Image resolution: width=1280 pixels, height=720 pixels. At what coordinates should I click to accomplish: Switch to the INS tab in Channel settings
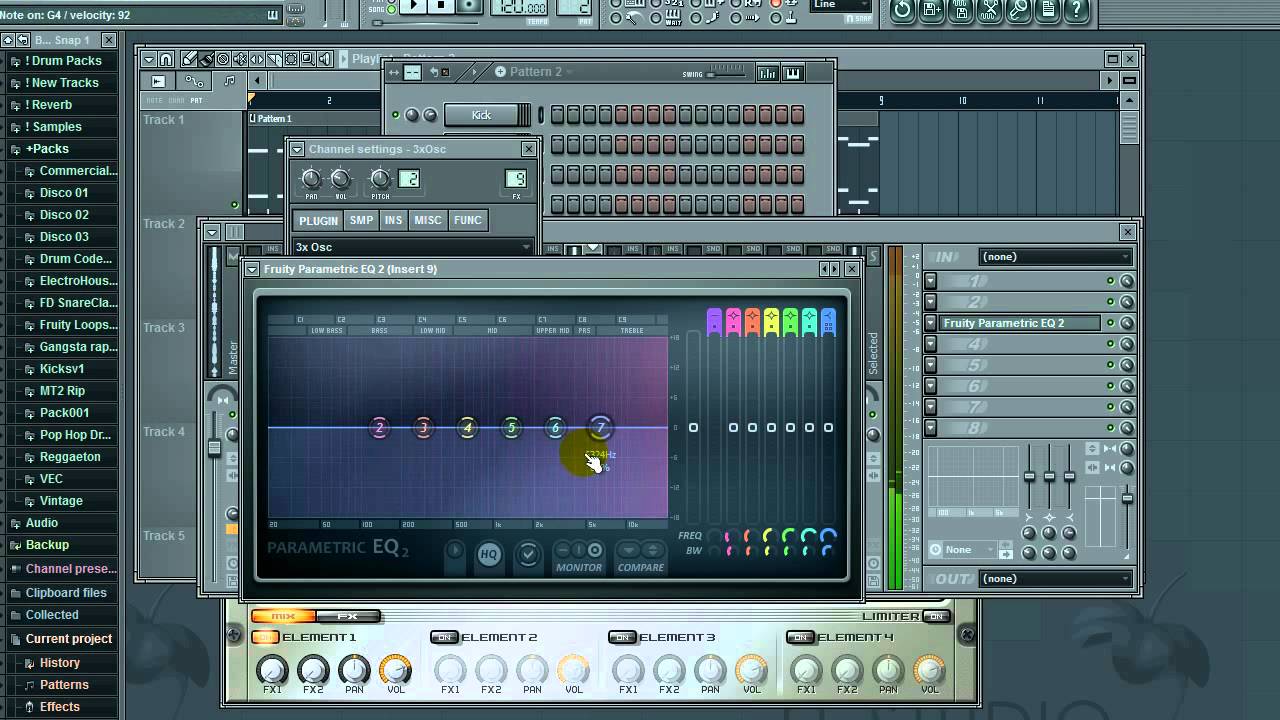tap(394, 221)
